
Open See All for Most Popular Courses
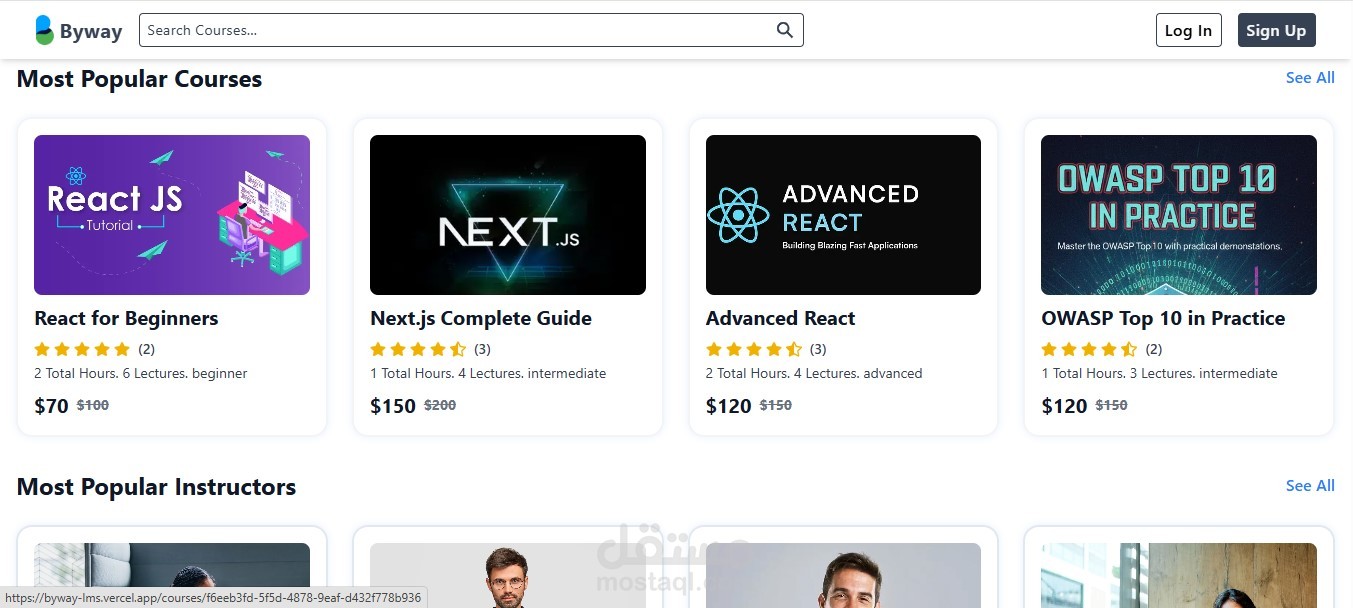pos(1310,78)
